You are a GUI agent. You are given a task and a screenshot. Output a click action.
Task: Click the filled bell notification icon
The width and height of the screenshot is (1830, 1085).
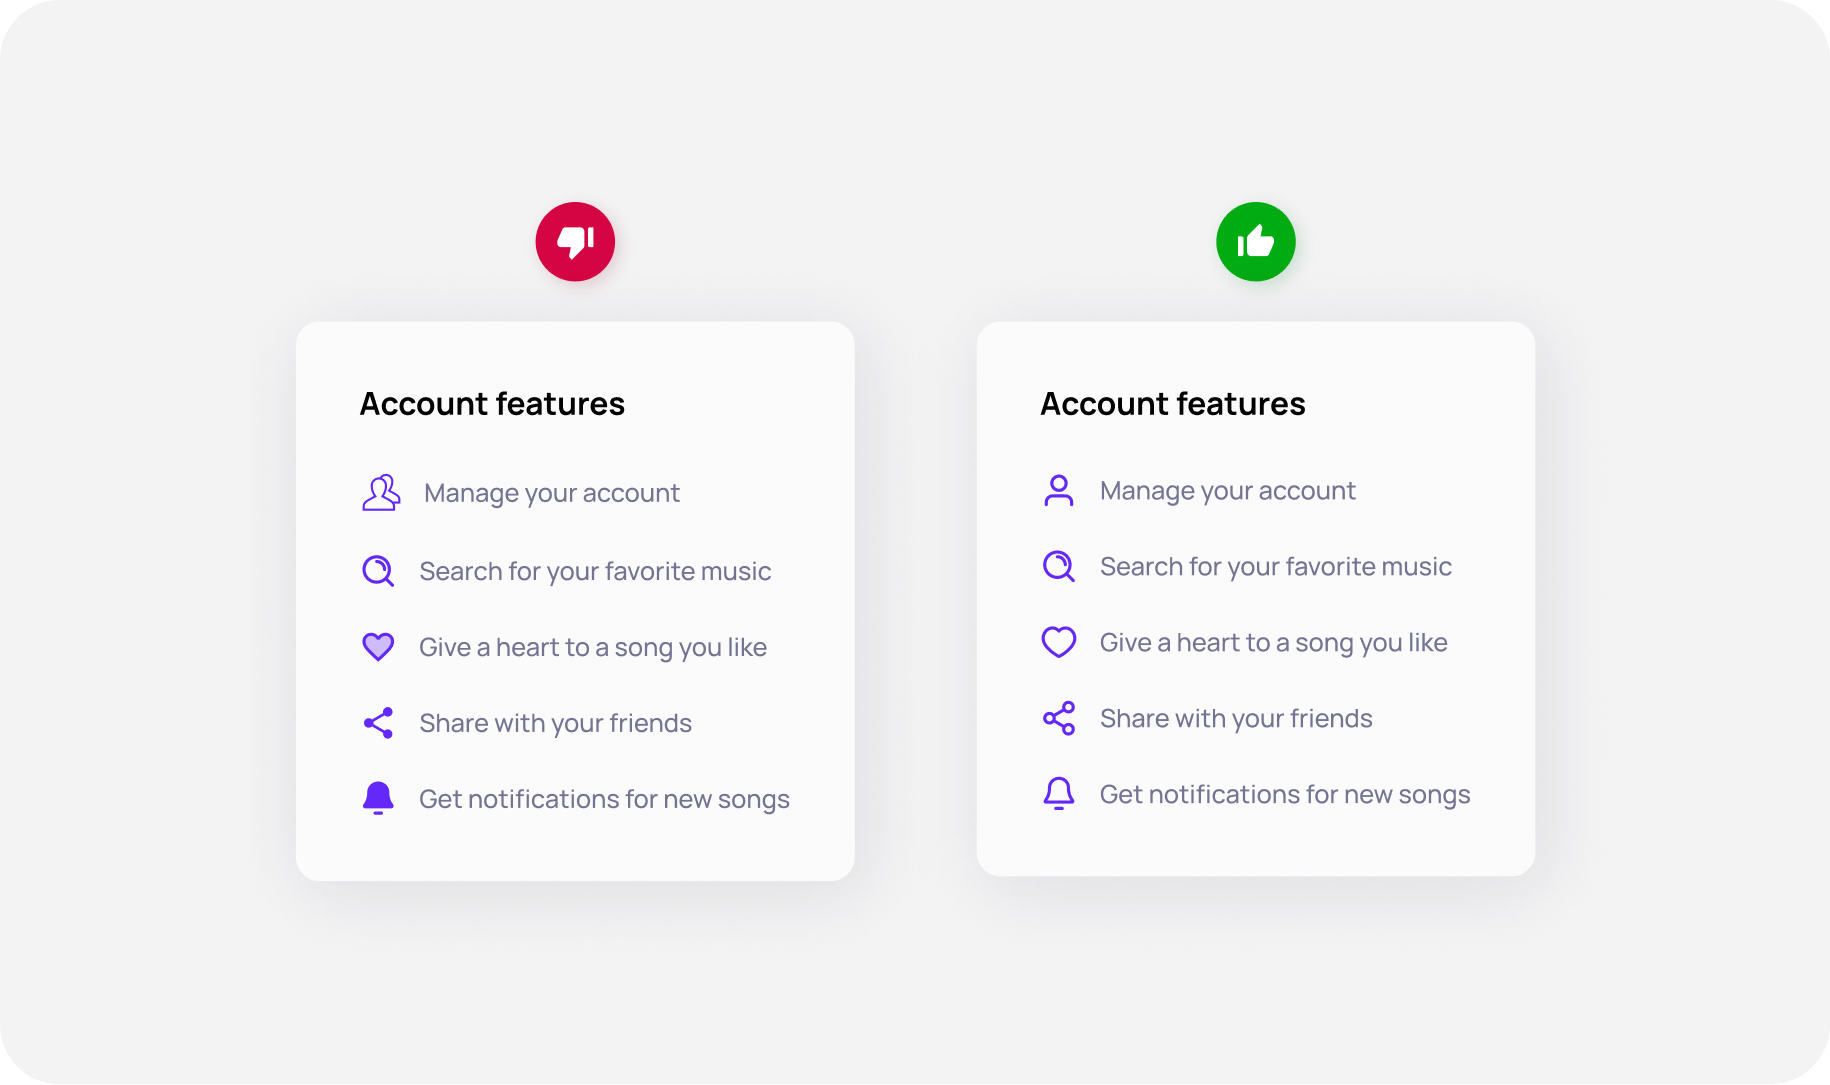point(378,798)
